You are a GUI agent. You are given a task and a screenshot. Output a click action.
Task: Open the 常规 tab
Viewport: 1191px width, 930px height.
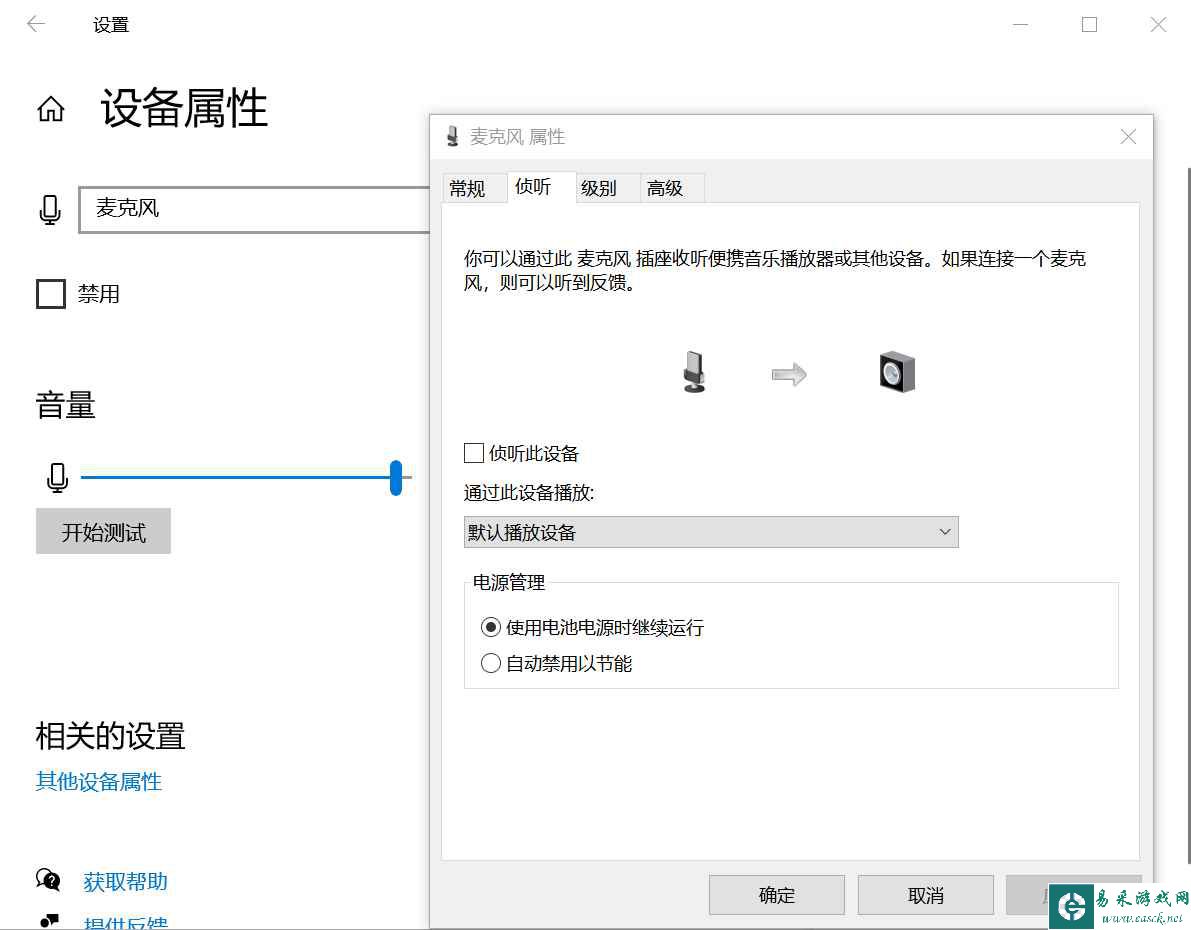(x=467, y=188)
